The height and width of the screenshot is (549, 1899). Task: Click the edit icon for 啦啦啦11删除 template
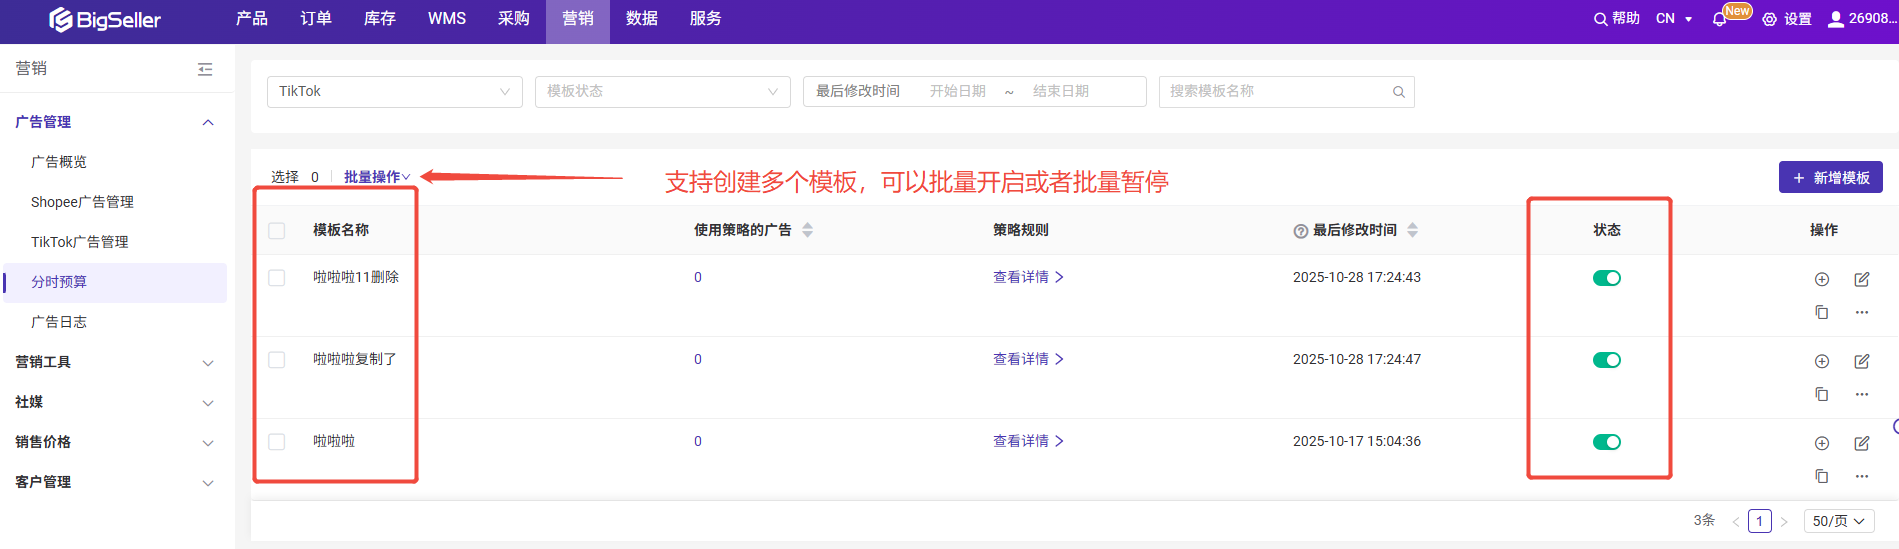coord(1861,280)
